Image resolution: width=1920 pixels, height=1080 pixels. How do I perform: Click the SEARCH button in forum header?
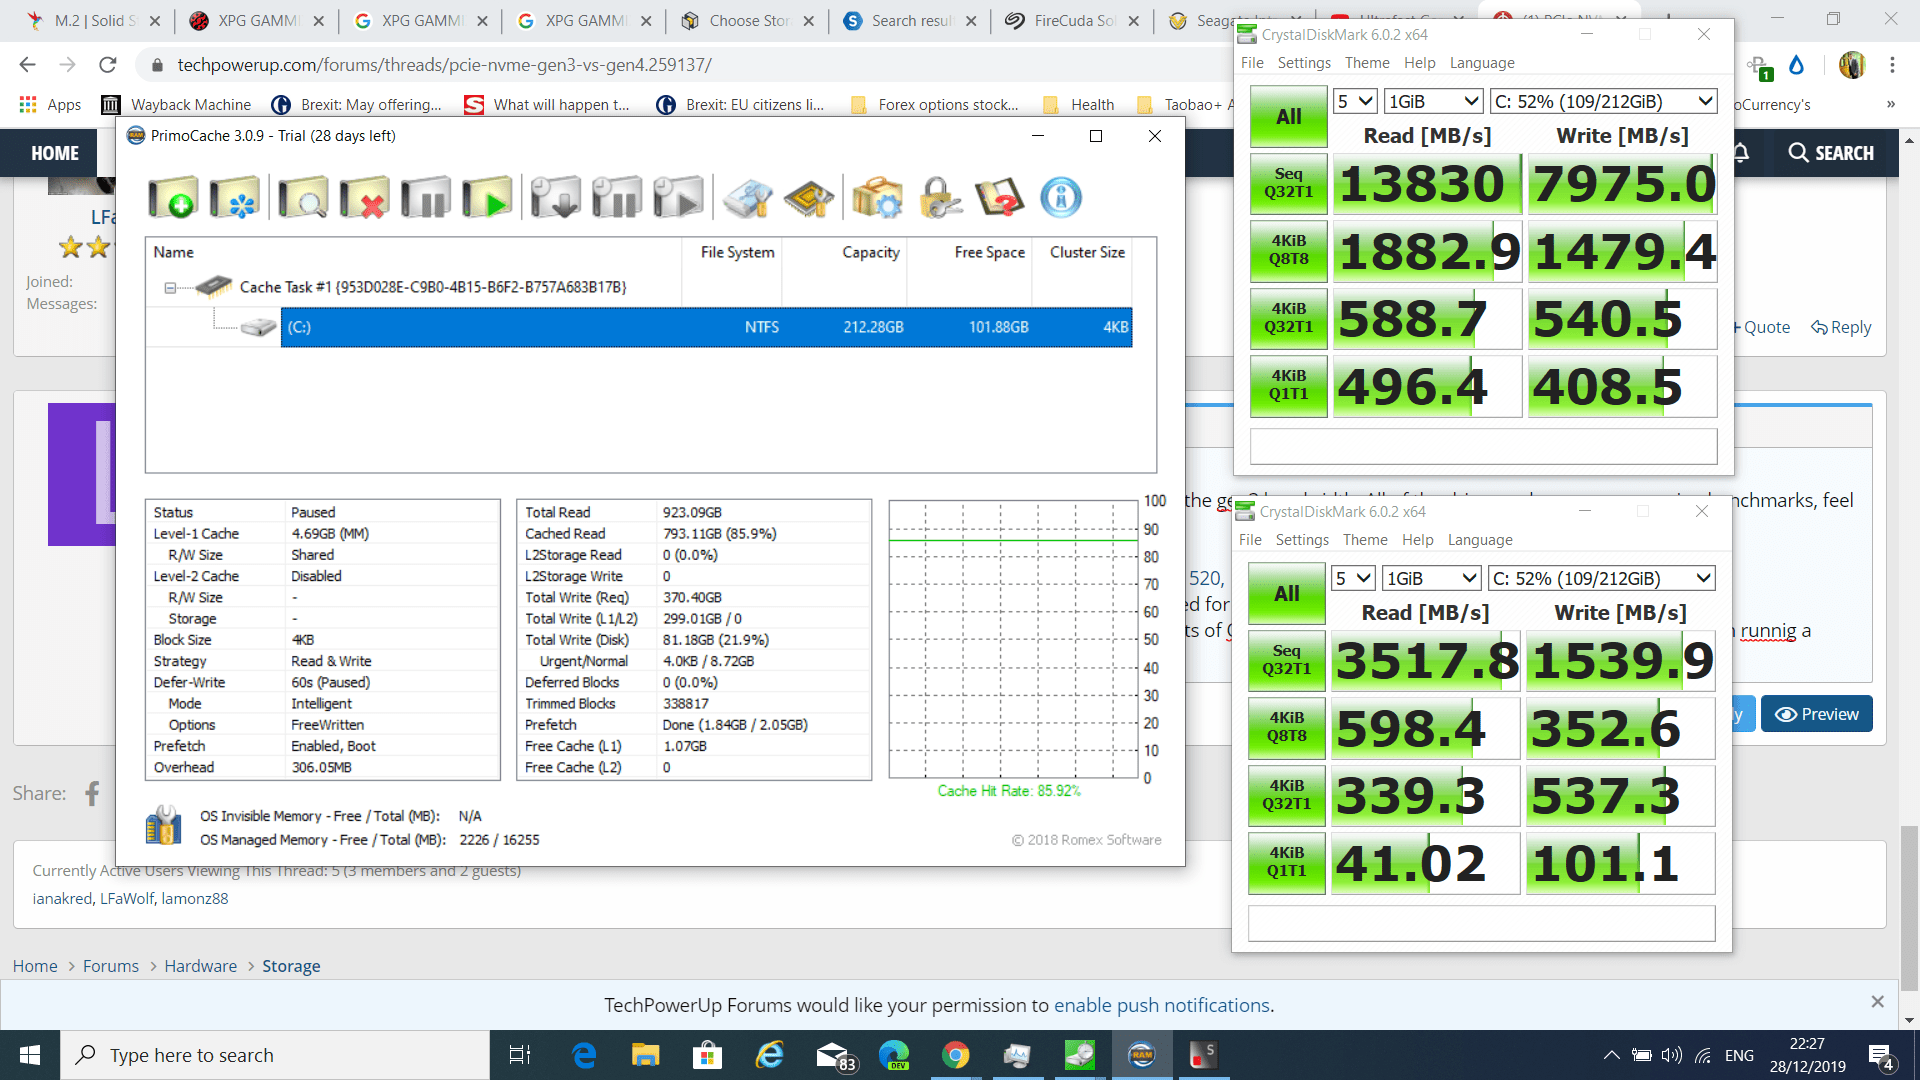pyautogui.click(x=1831, y=153)
